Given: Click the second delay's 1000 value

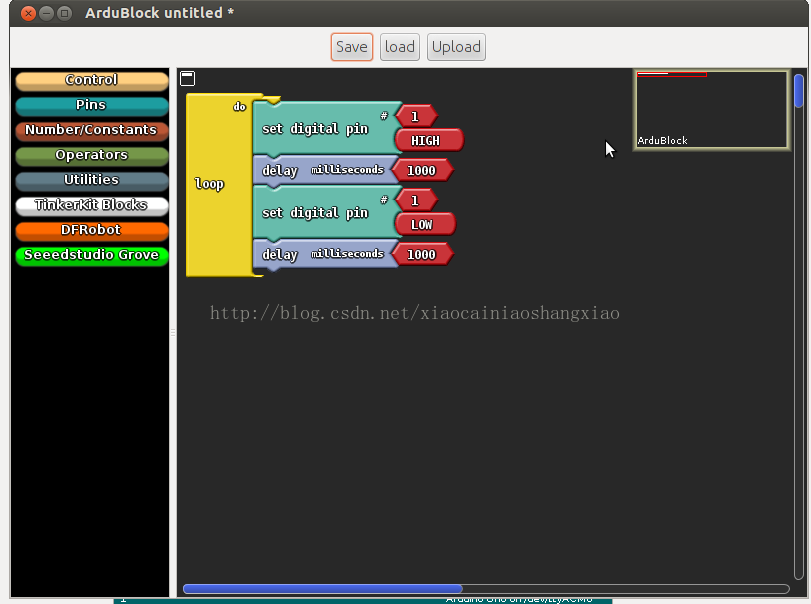Looking at the screenshot, I should coord(422,254).
